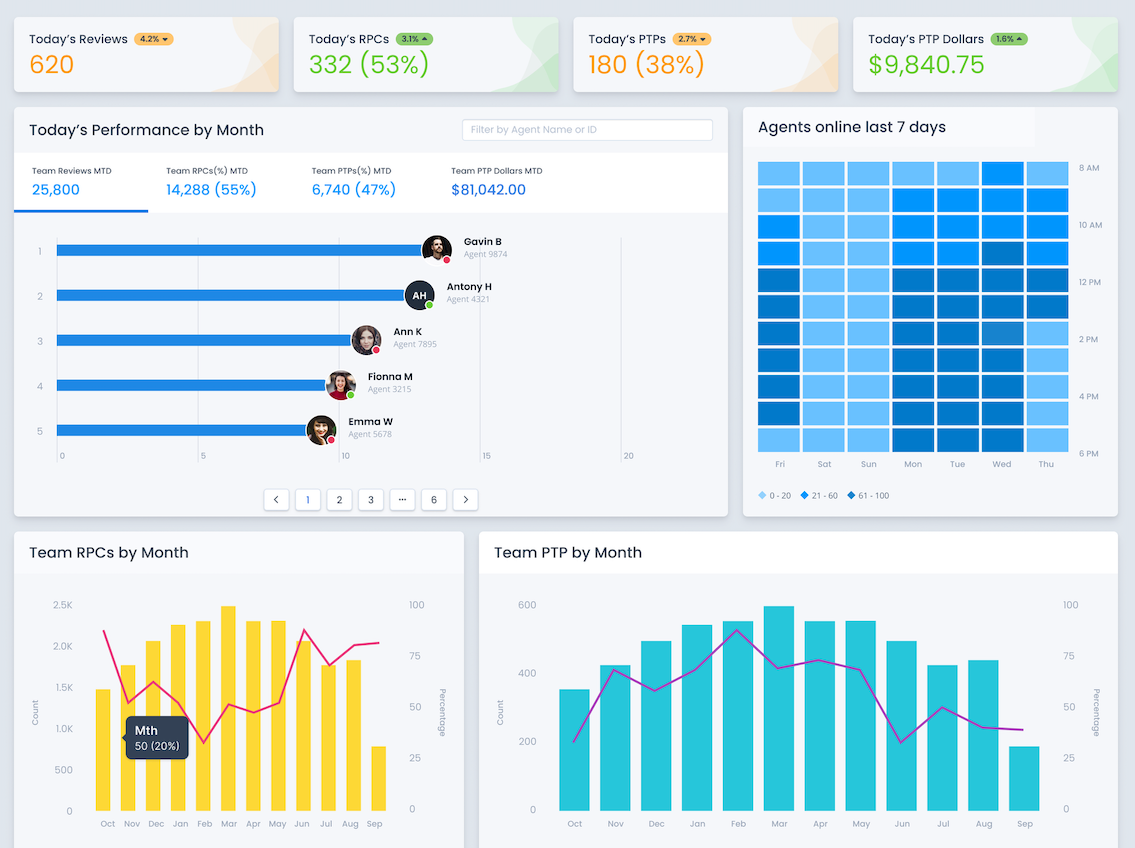Click the ellipsis in the pagination bar

tap(402, 499)
